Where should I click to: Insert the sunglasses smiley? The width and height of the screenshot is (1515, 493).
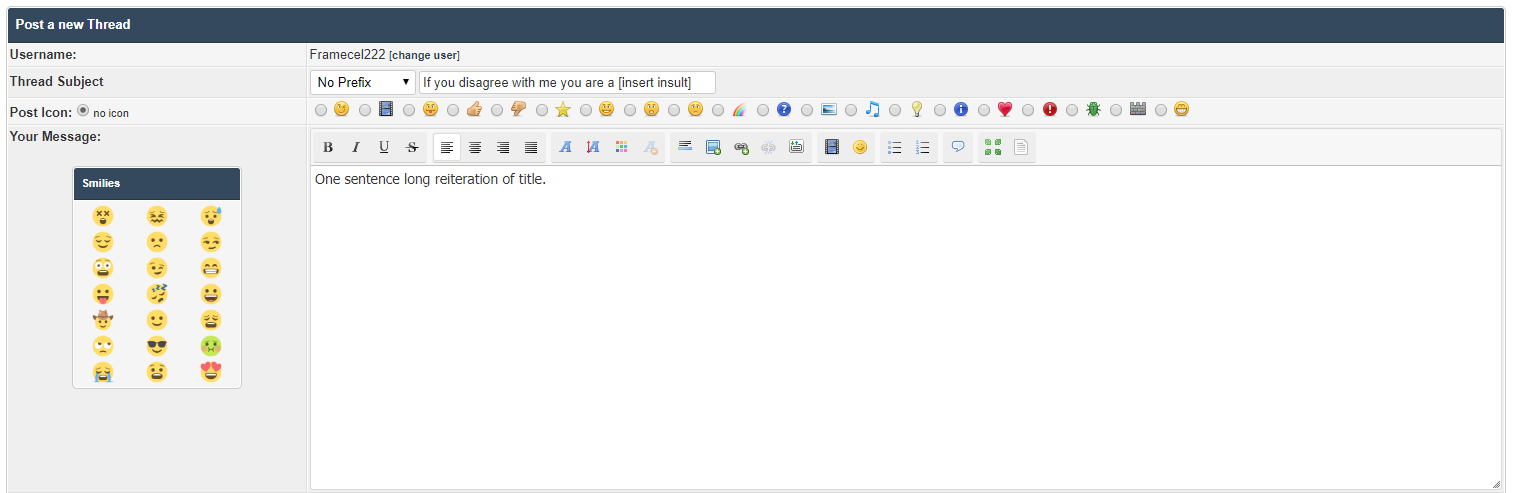(157, 346)
